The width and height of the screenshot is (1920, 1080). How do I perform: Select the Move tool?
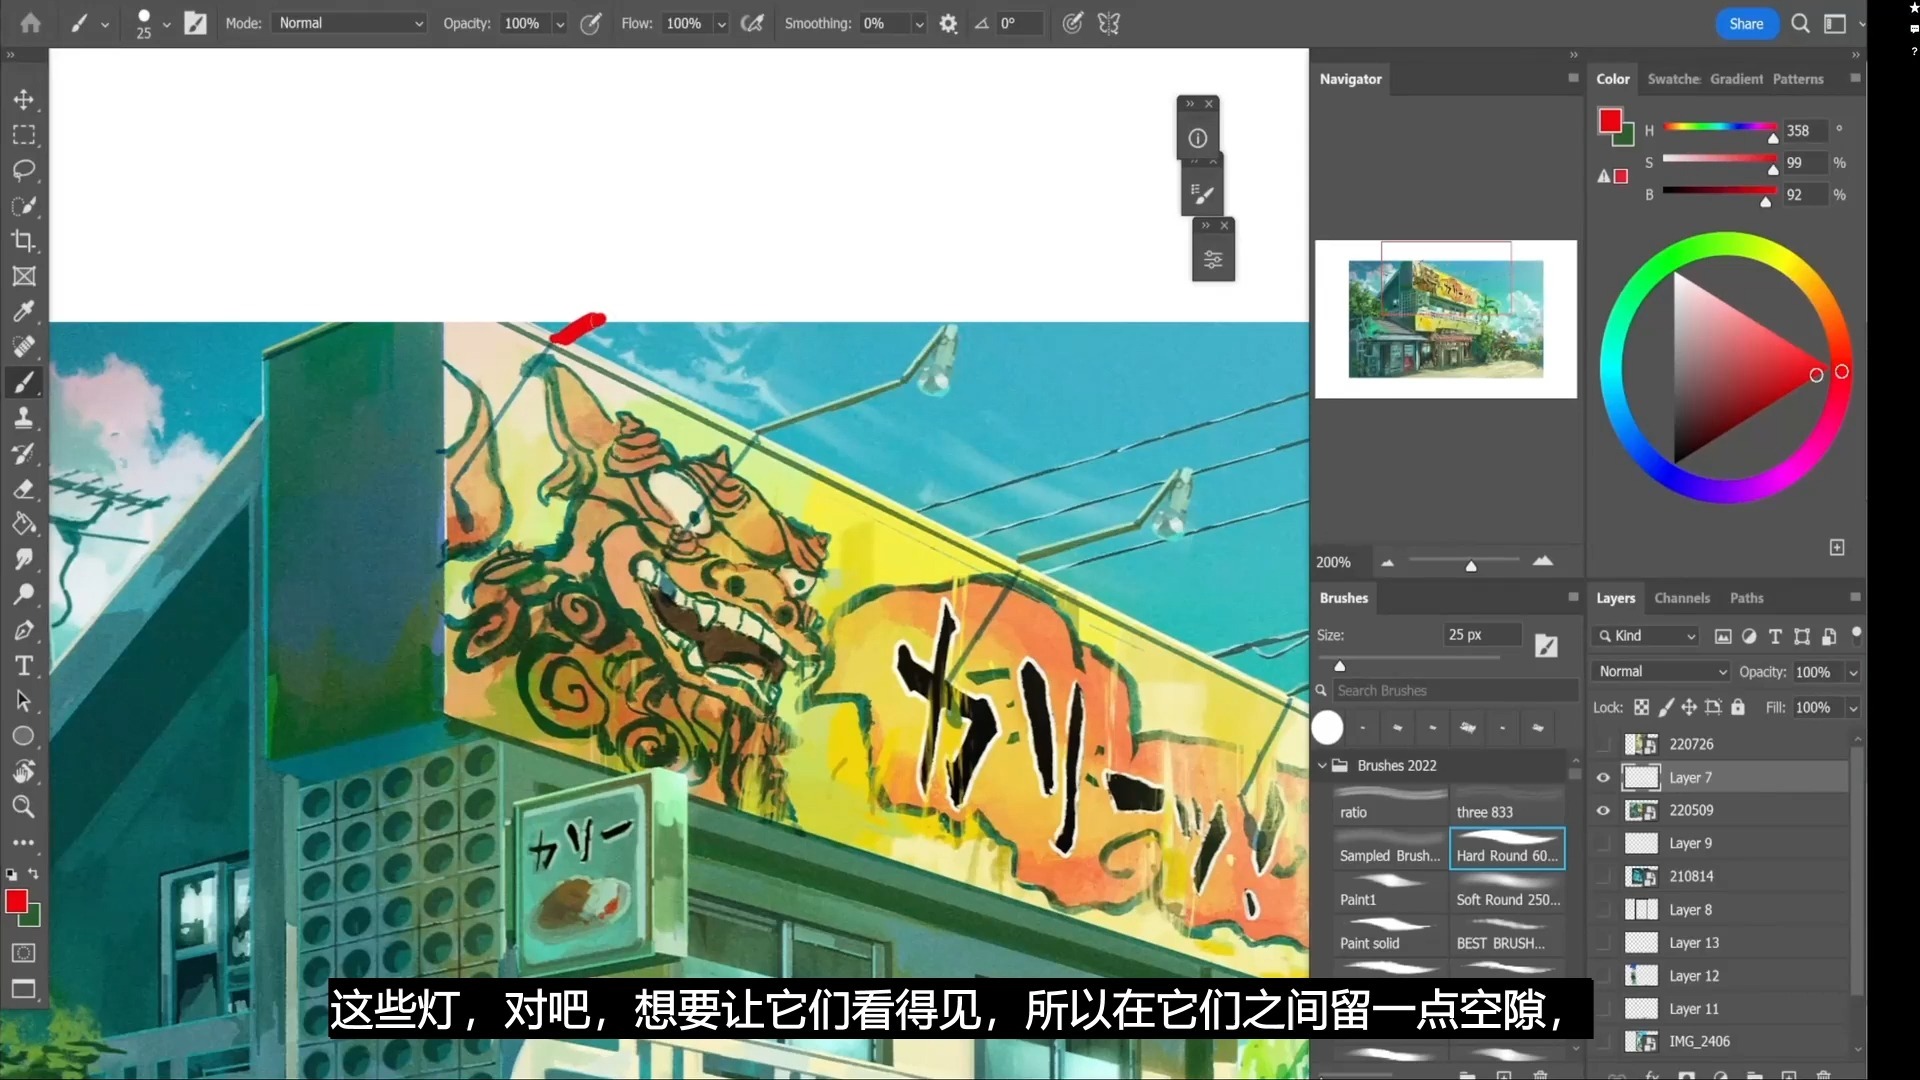pos(24,99)
